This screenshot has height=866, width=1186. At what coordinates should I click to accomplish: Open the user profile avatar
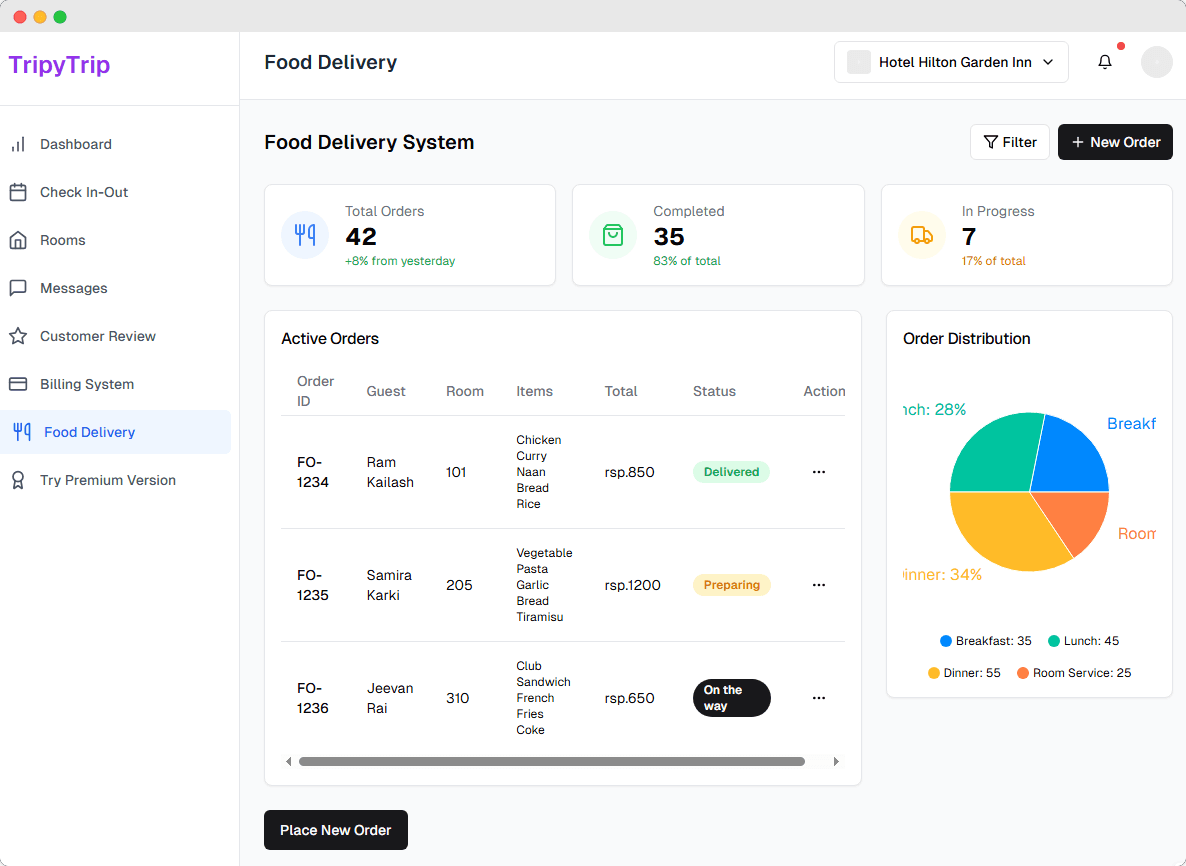point(1156,62)
